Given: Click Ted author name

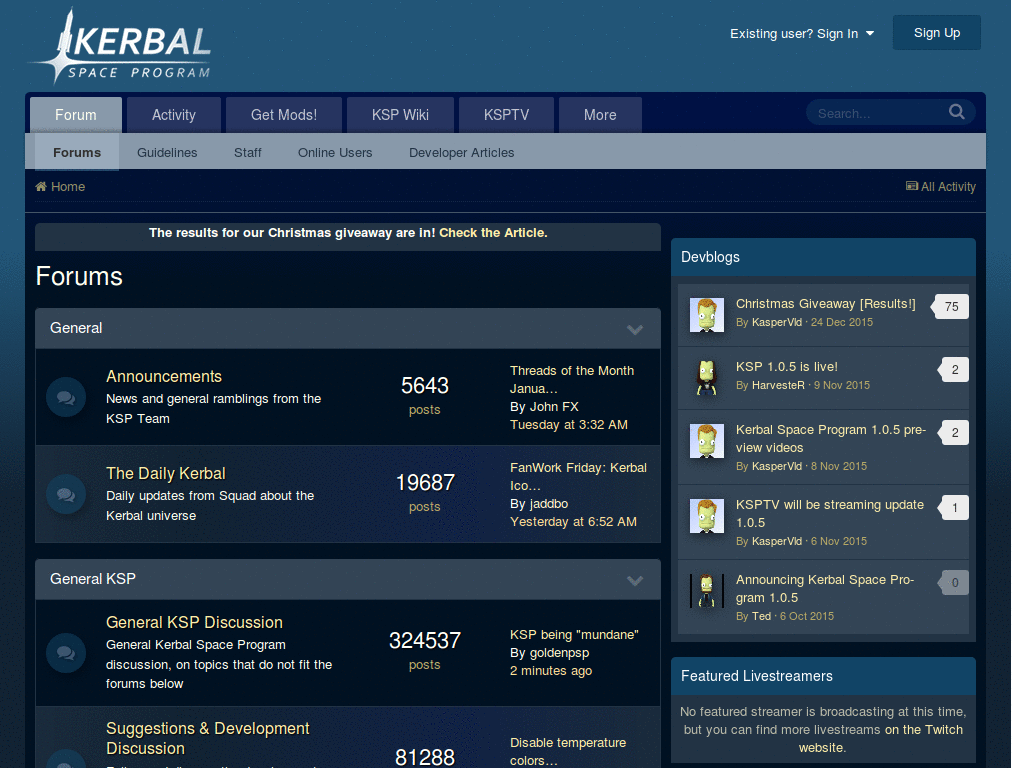Looking at the screenshot, I should [x=761, y=616].
